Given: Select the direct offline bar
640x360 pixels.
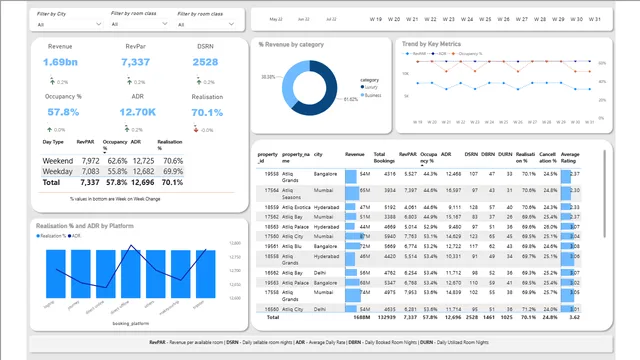Looking at the screenshot, I should (131, 274).
